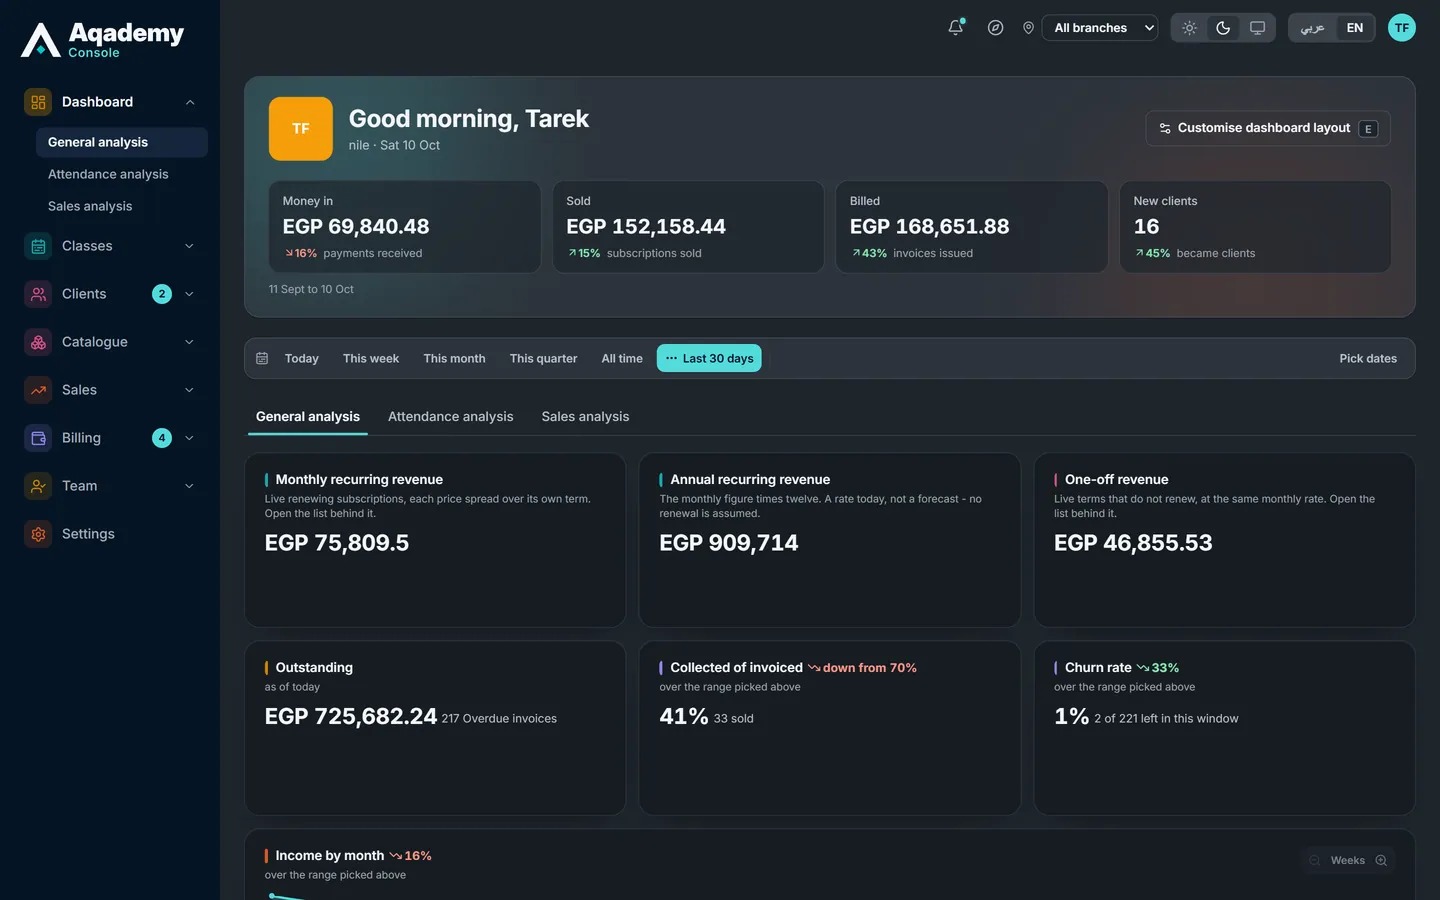
Task: Select the This quarter range
Action: (543, 358)
